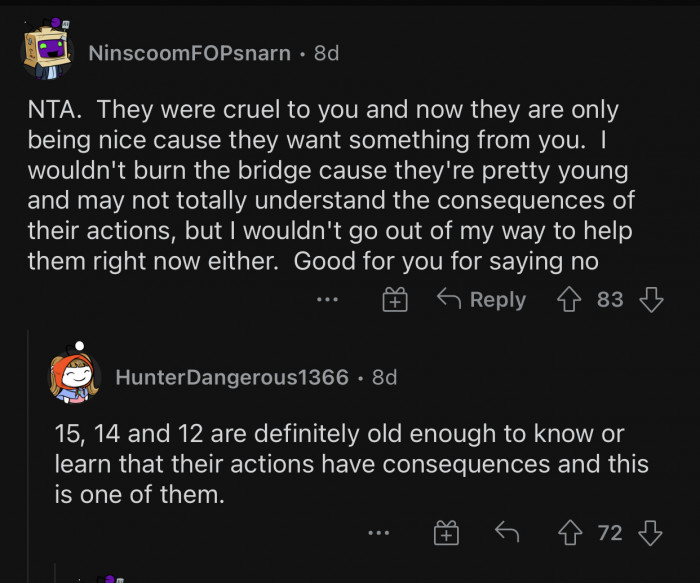
Task: Give an award to NinscoomFOPsnarn's comment
Action: tap(396, 299)
